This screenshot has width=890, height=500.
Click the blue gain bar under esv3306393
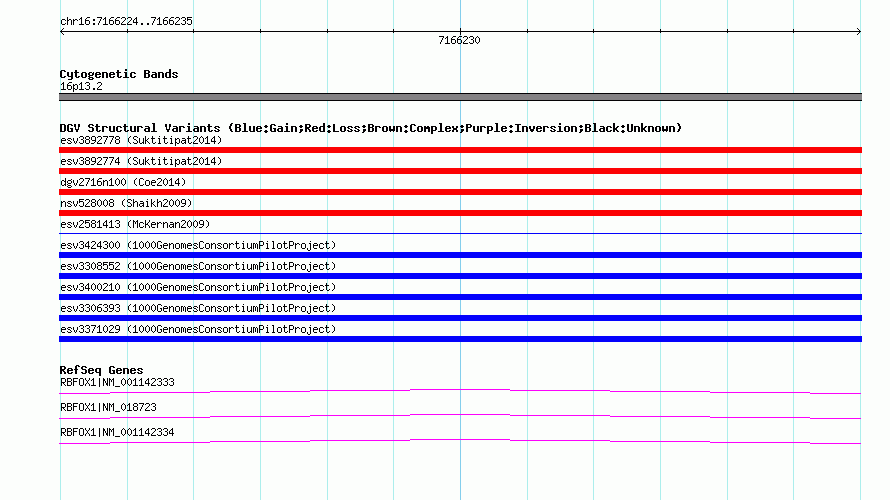pyautogui.click(x=460, y=318)
